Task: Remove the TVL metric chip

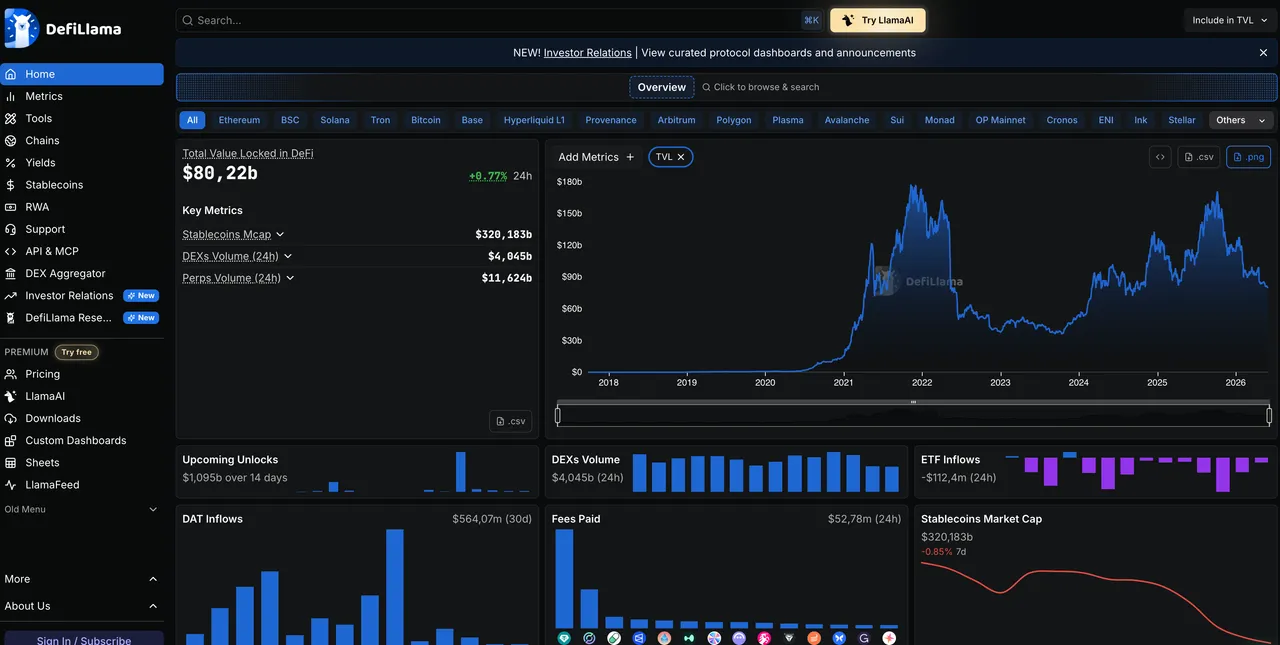Action: point(681,157)
